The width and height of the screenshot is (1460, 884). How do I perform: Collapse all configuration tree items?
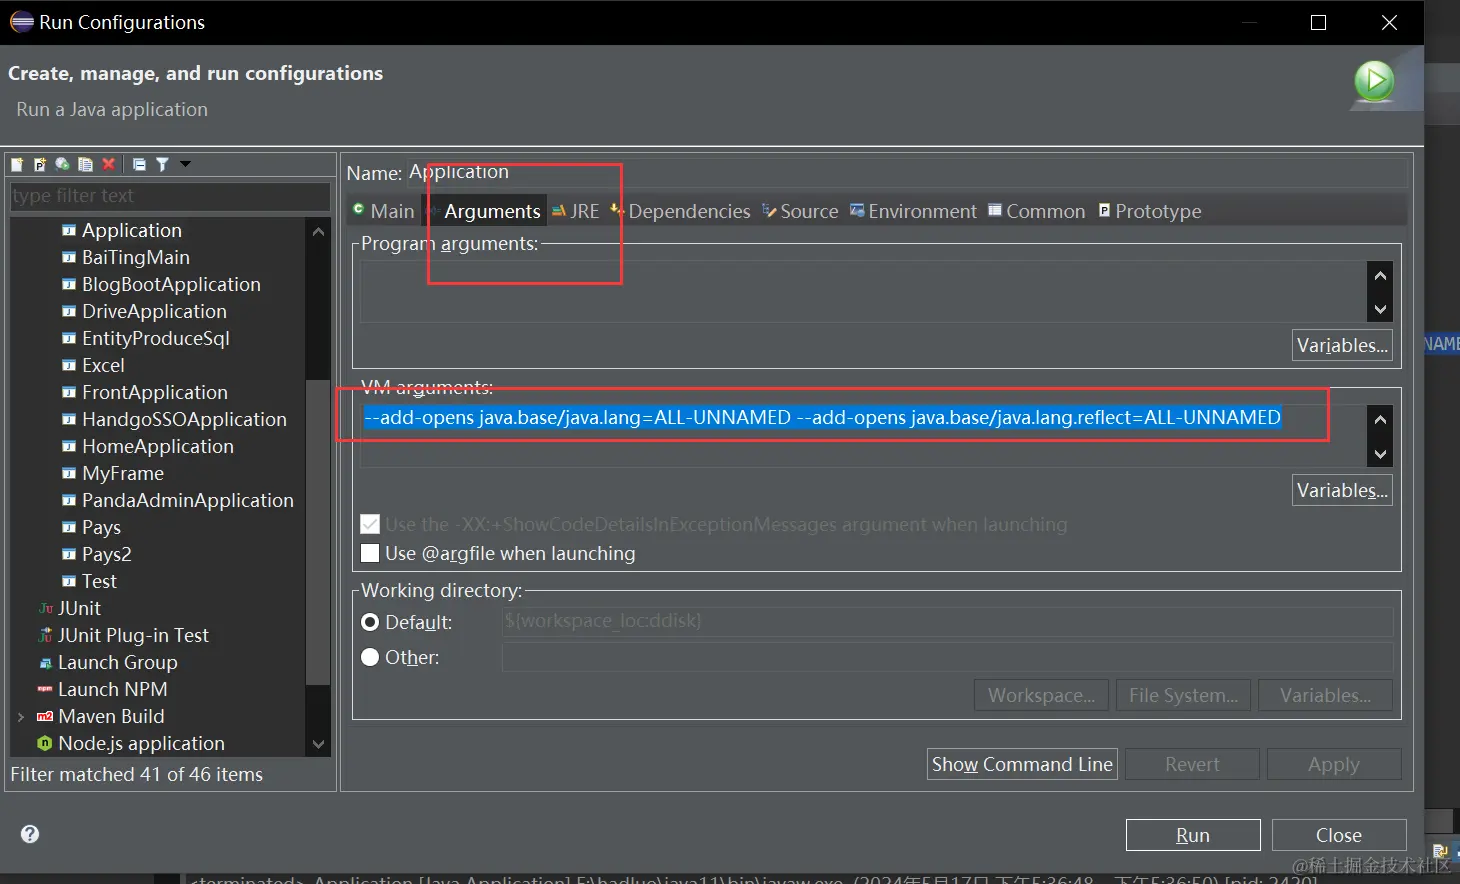click(x=139, y=164)
